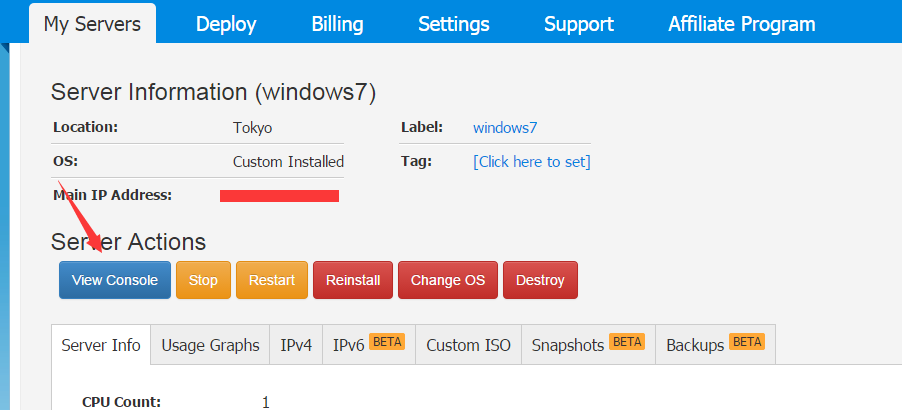
Task: View the Snapshots tab
Action: [x=587, y=345]
